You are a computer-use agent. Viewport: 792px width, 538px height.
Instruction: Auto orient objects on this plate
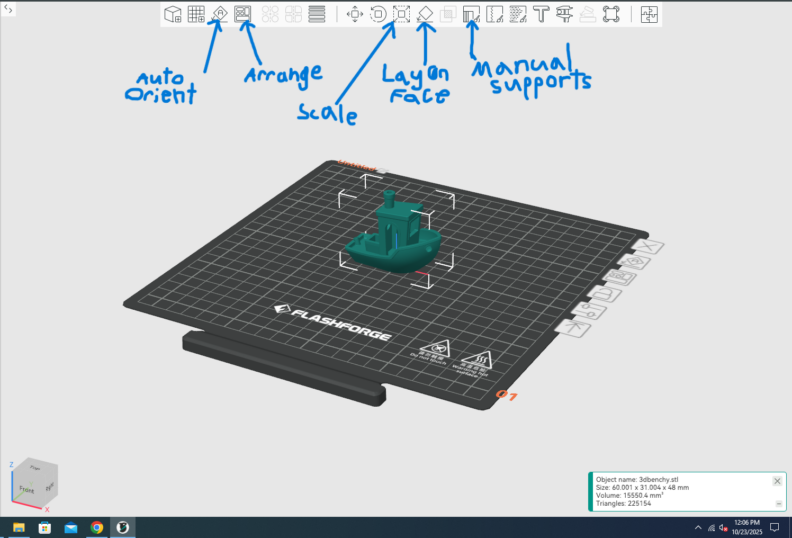pyautogui.click(x=634, y=262)
